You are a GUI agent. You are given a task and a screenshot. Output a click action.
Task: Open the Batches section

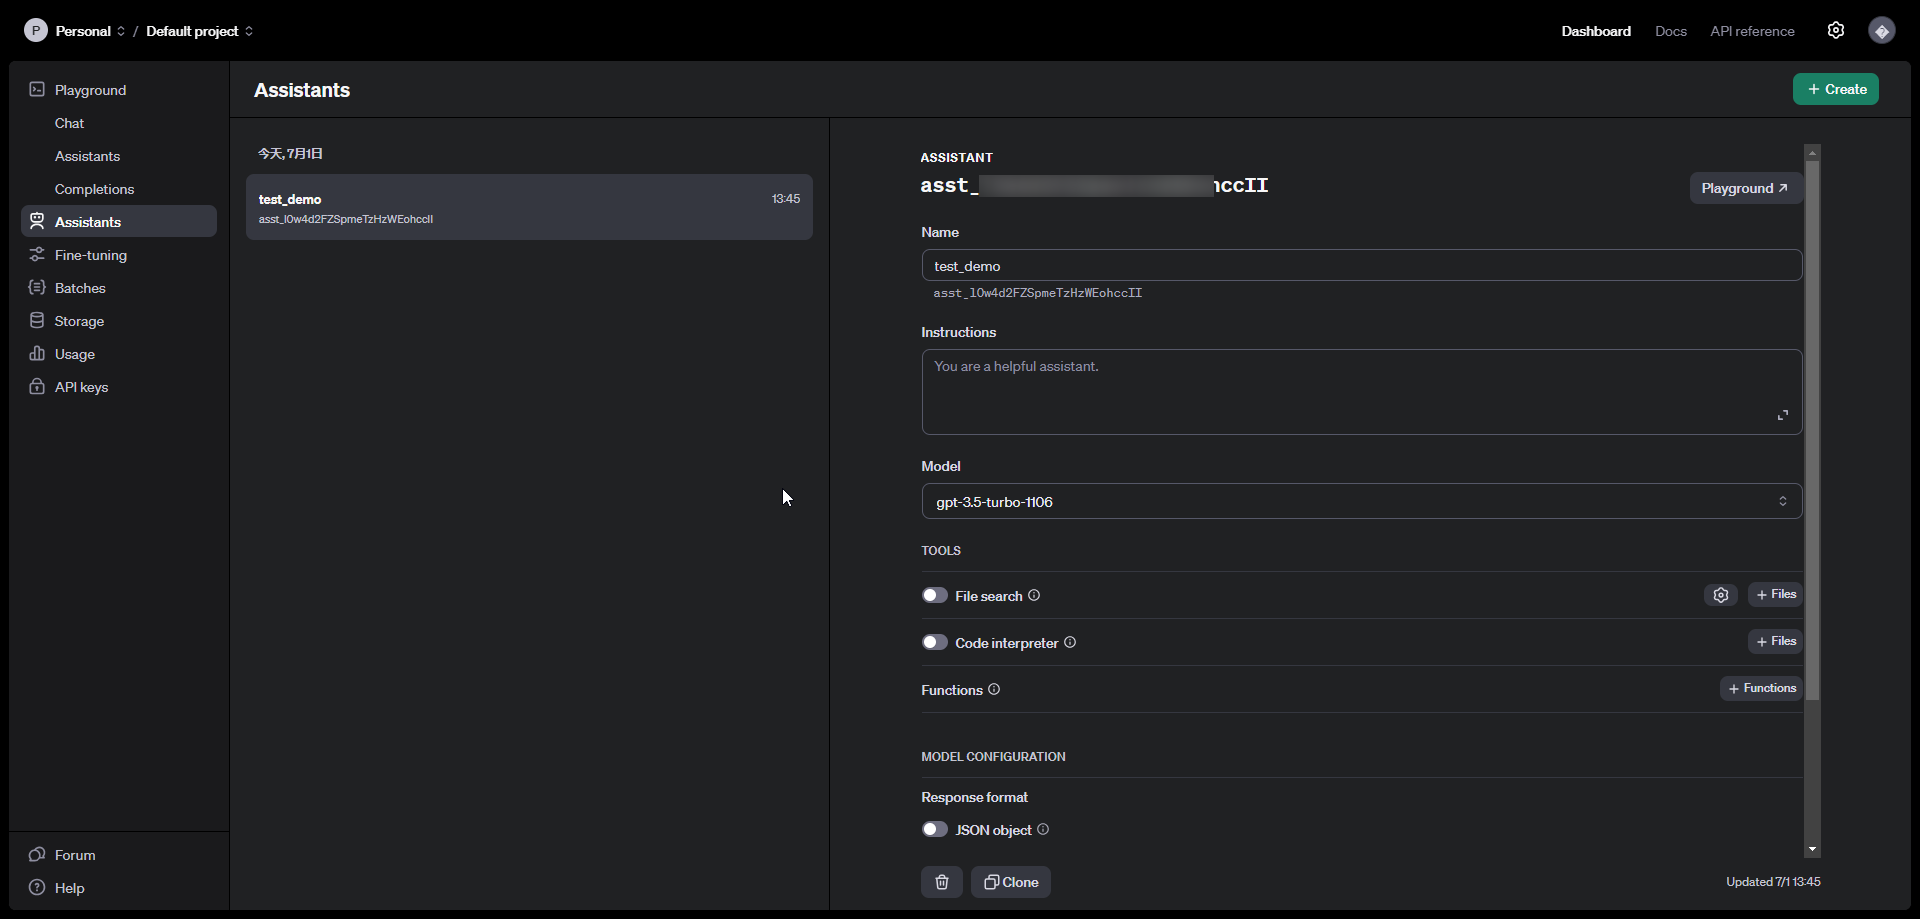click(79, 288)
